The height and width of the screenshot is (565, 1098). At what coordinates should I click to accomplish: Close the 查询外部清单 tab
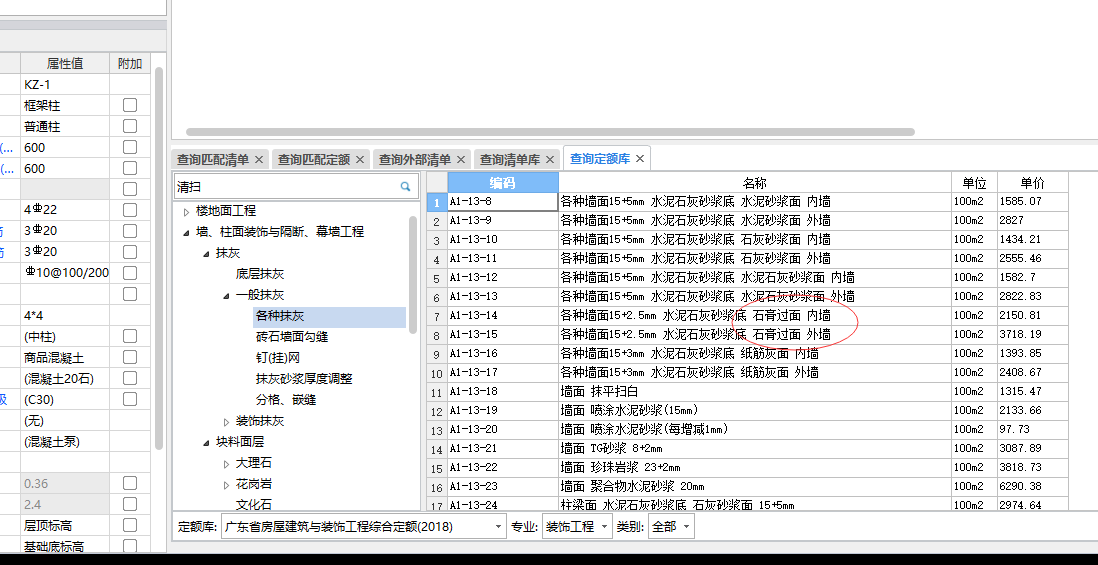[x=461, y=159]
